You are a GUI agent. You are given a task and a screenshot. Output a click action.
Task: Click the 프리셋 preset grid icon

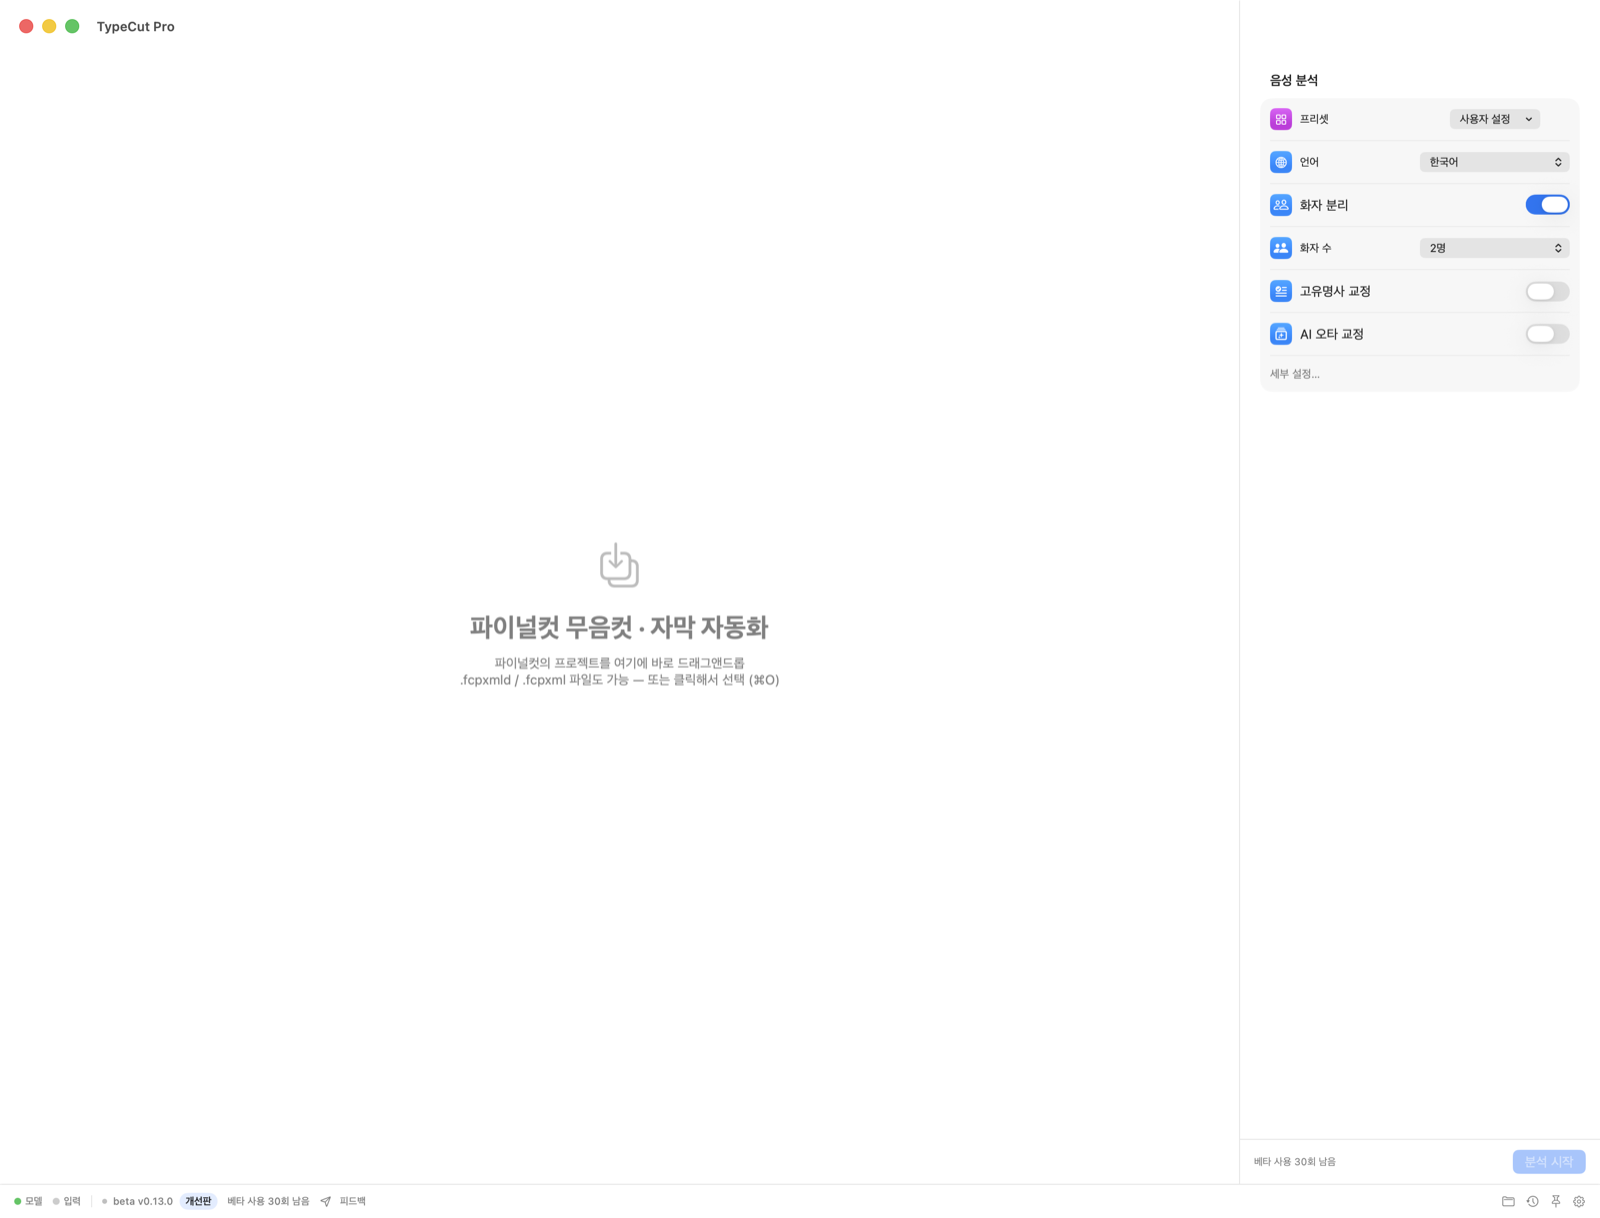coord(1280,119)
